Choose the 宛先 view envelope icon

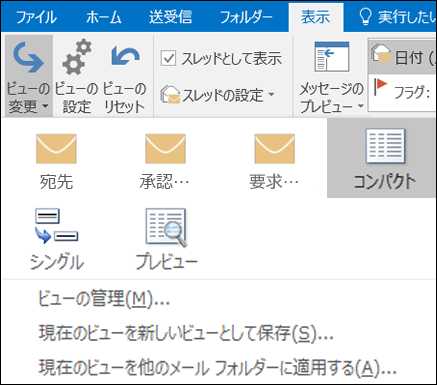pyautogui.click(x=56, y=149)
